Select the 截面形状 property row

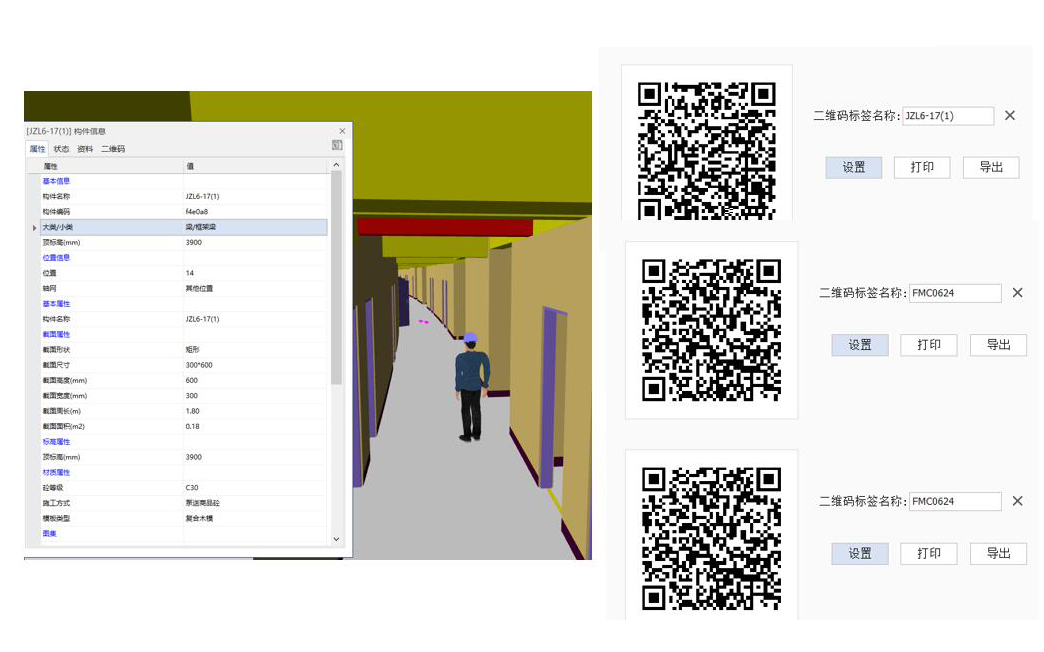pyautogui.click(x=184, y=350)
